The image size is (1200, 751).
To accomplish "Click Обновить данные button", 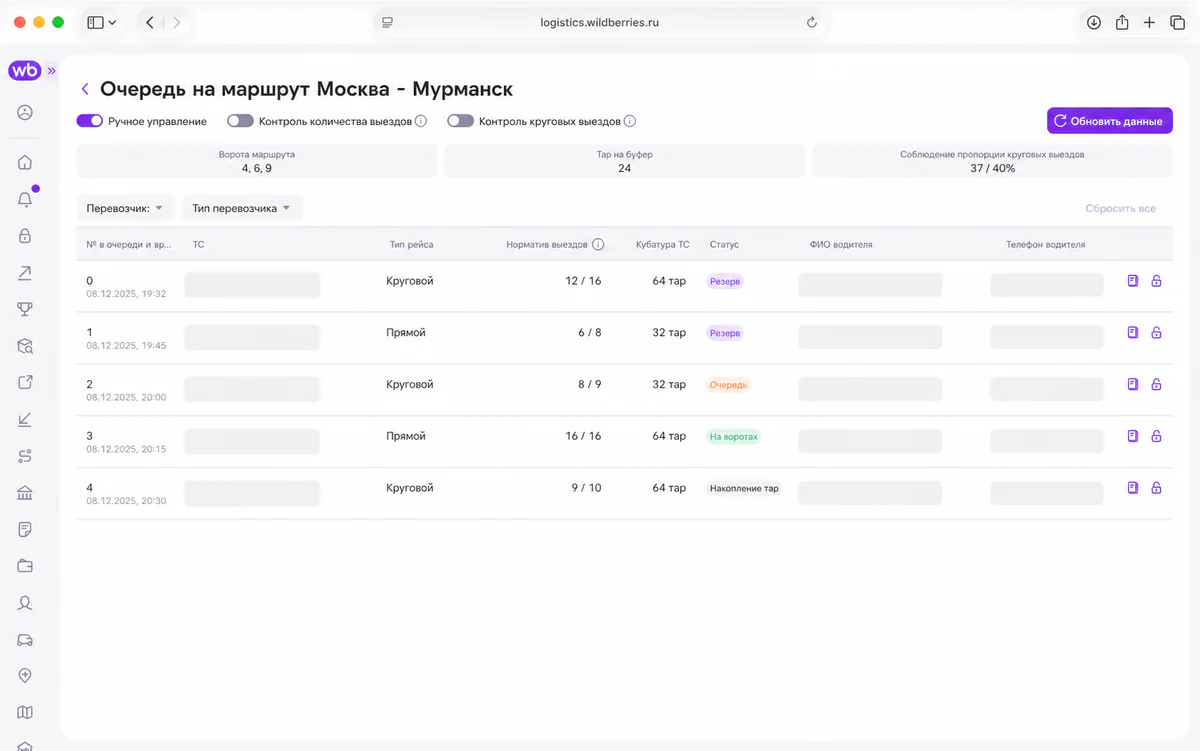I will point(1110,121).
